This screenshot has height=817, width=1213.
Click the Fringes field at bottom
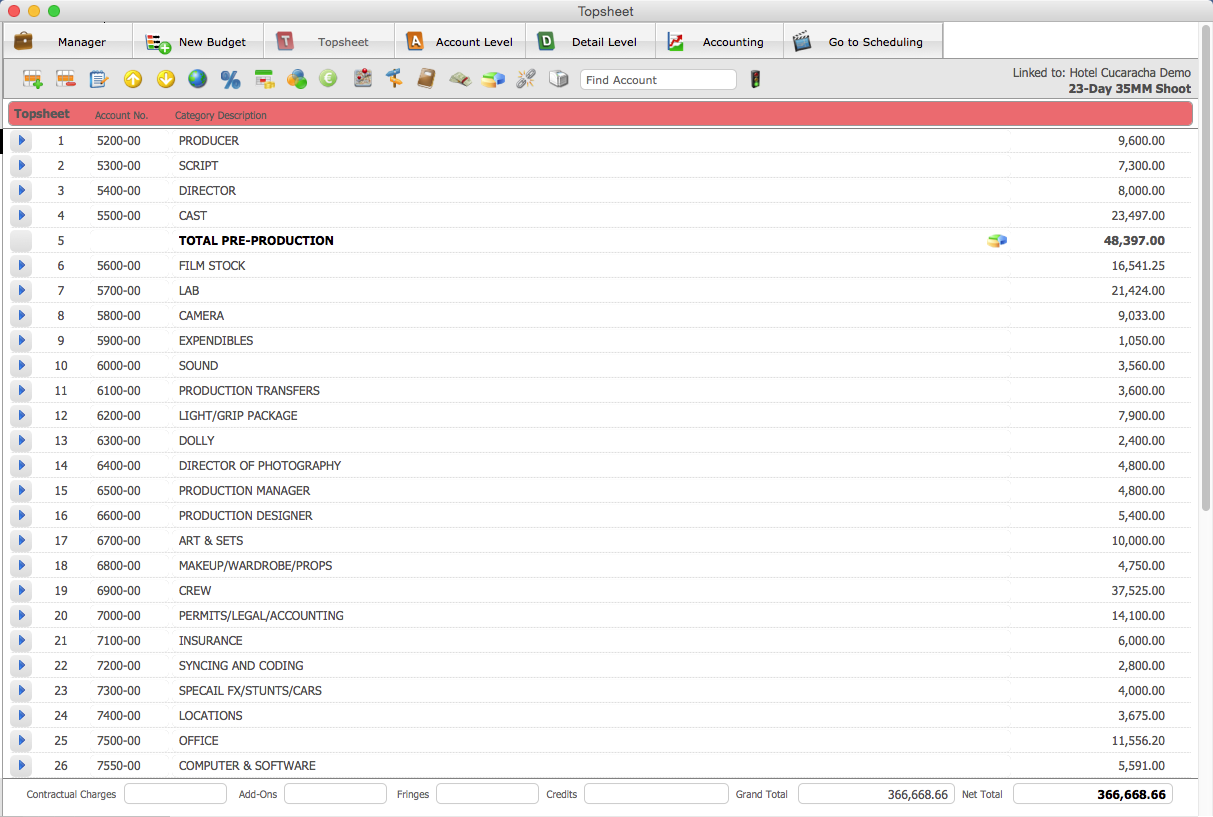click(487, 794)
